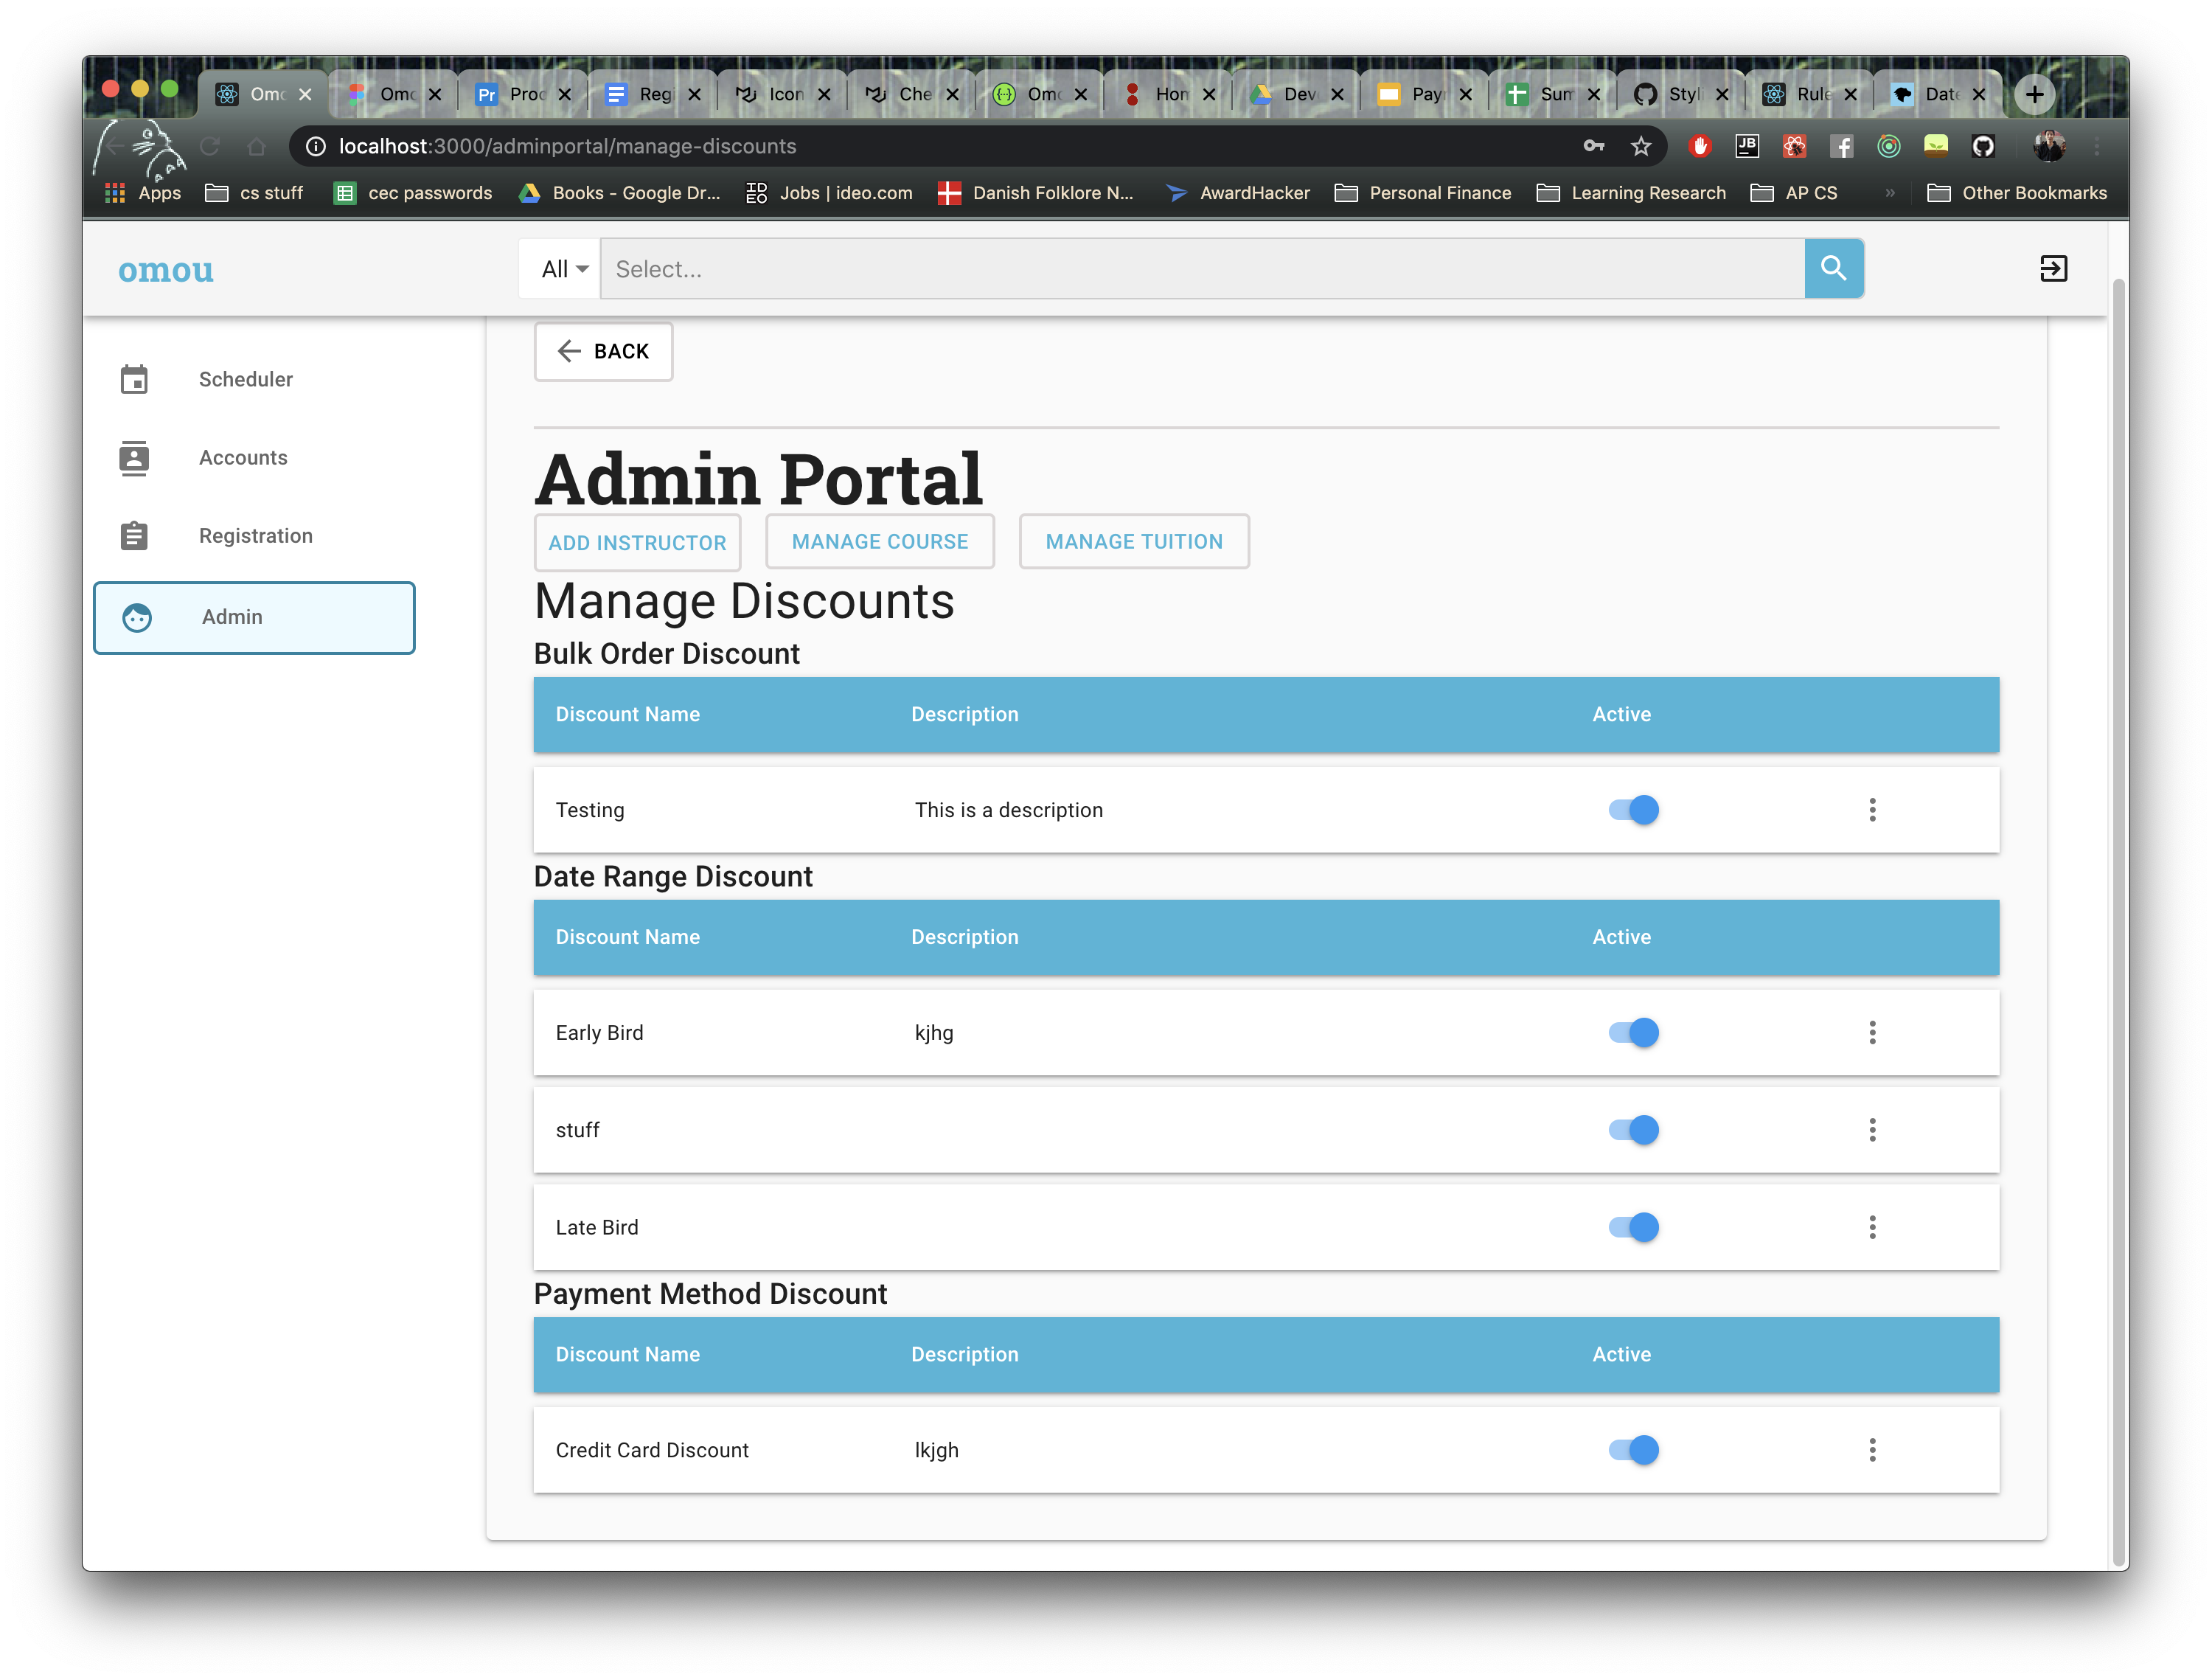Open the kebab menu for Late Bird

tap(1872, 1227)
